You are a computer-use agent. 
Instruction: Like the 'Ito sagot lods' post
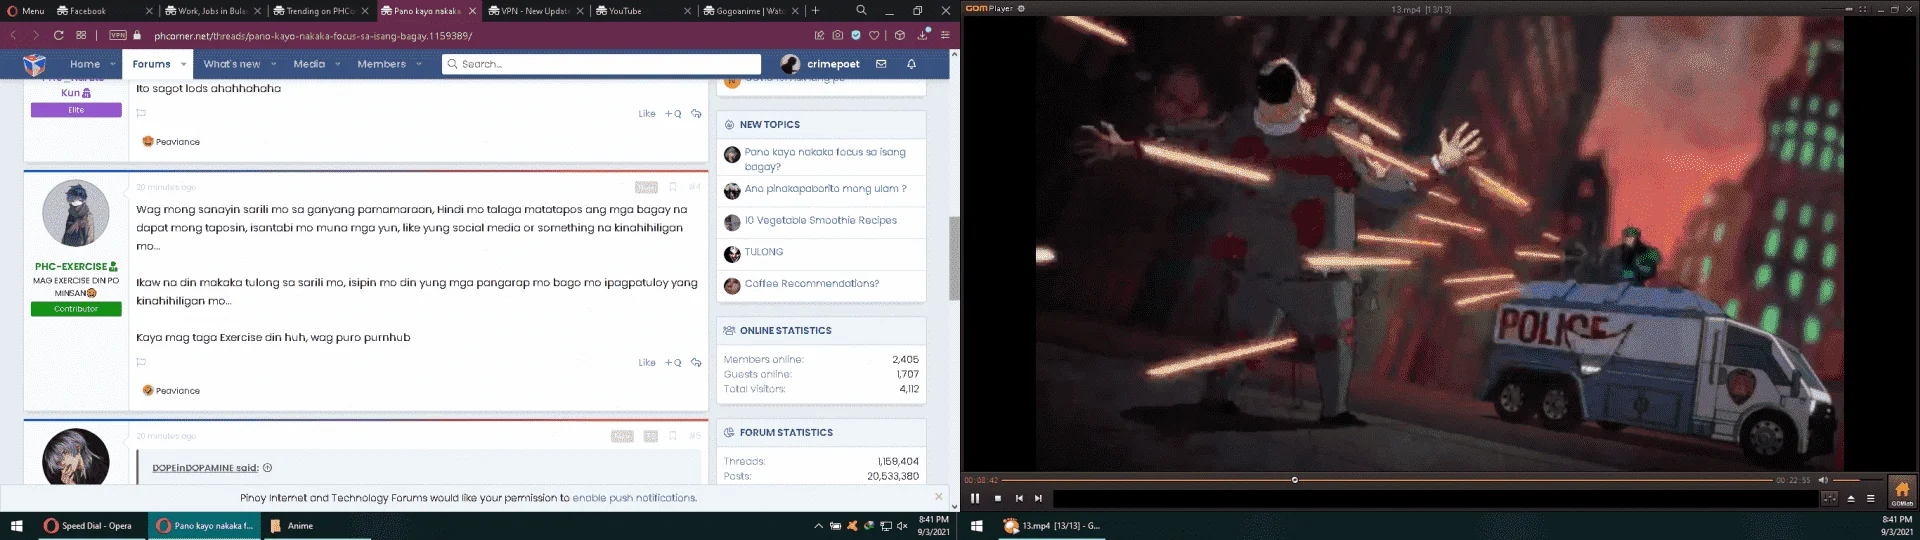click(647, 114)
